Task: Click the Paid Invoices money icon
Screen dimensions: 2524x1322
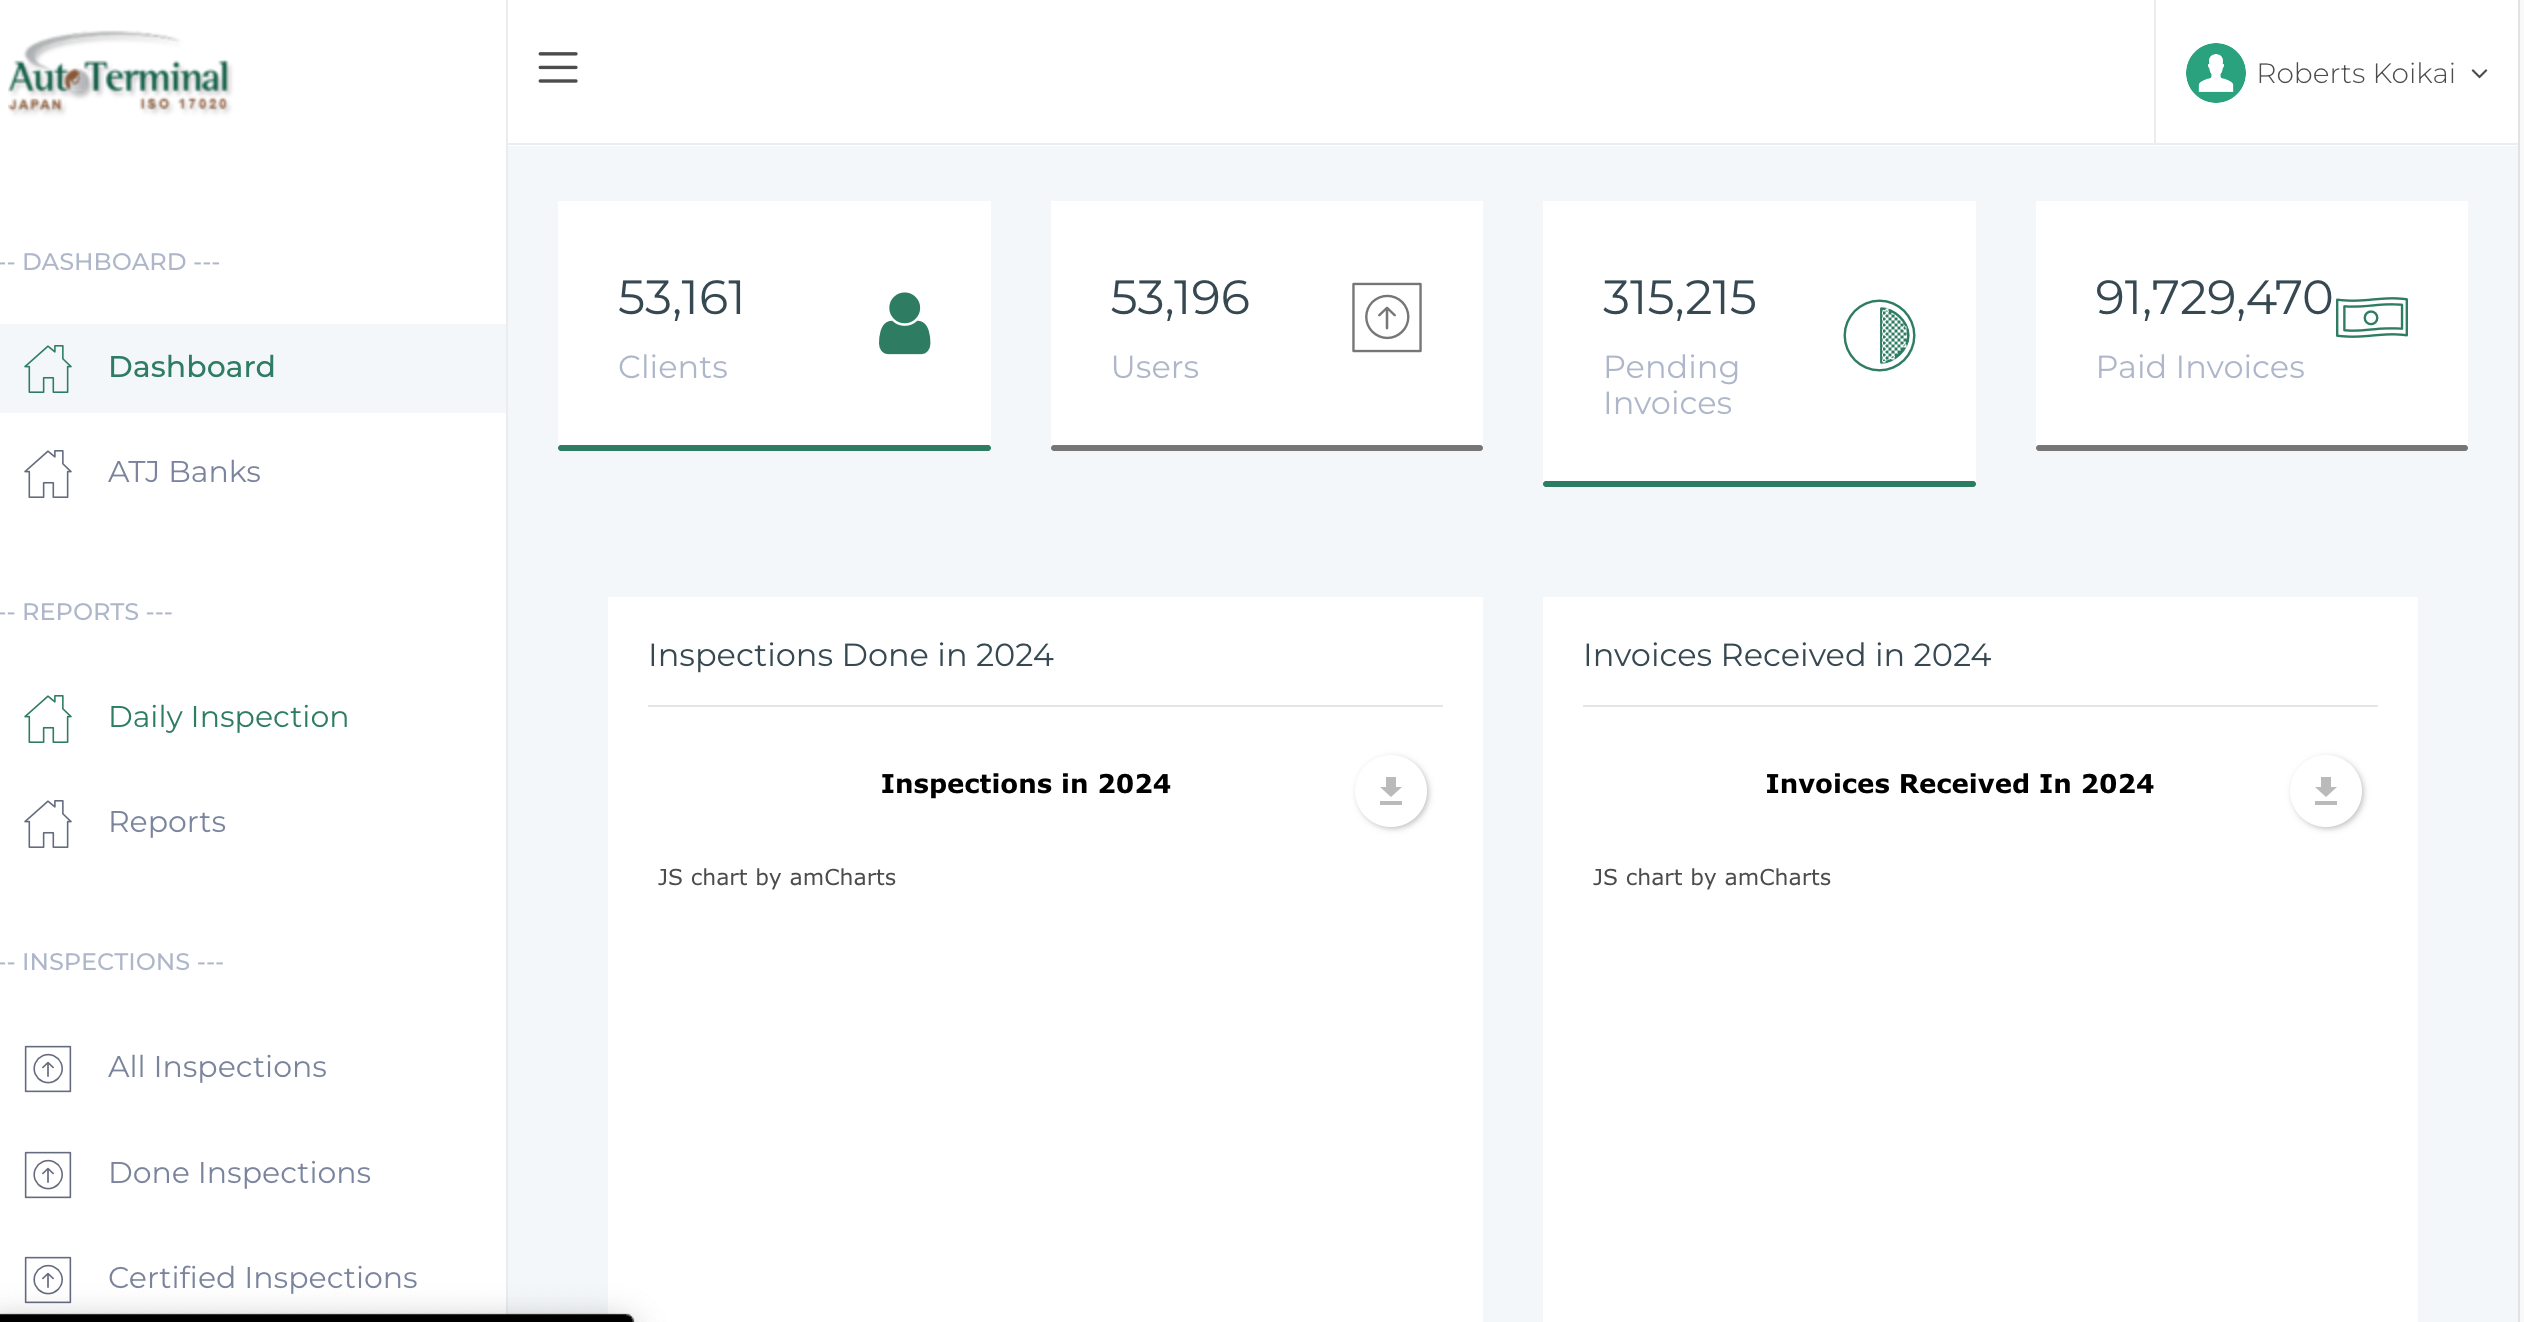Action: [2371, 318]
